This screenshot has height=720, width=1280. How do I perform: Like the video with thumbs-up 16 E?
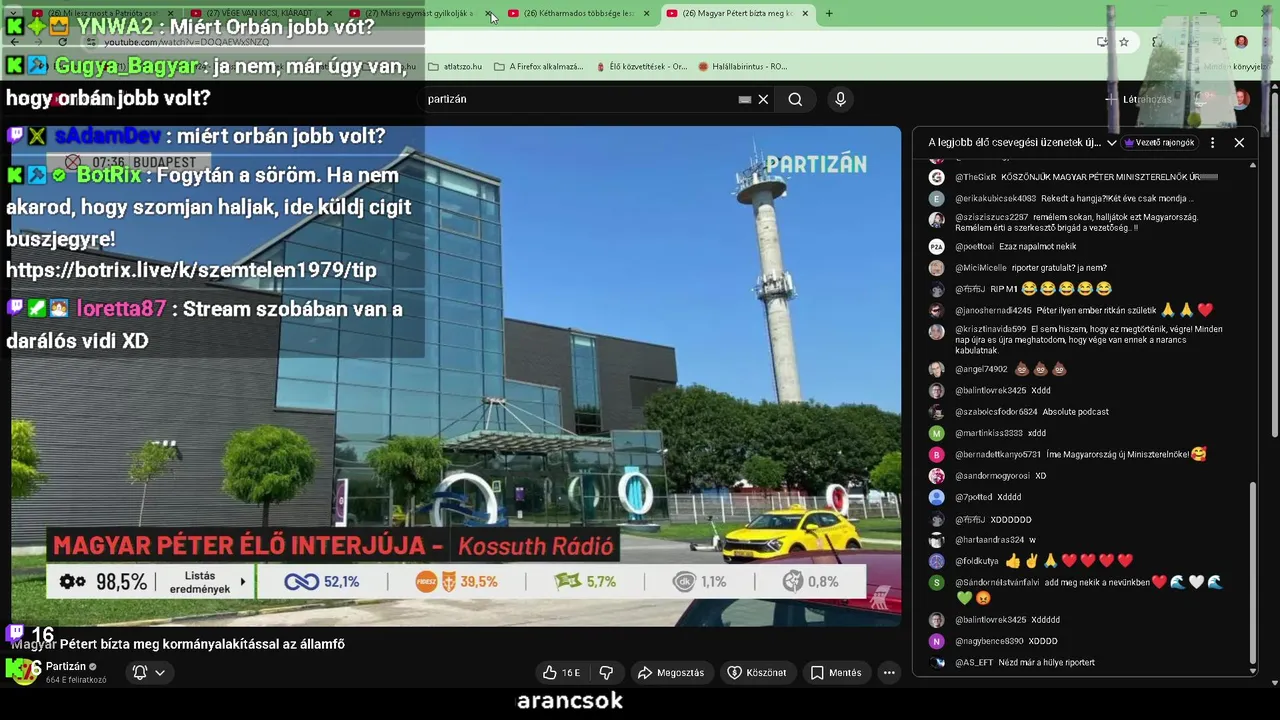pos(561,673)
